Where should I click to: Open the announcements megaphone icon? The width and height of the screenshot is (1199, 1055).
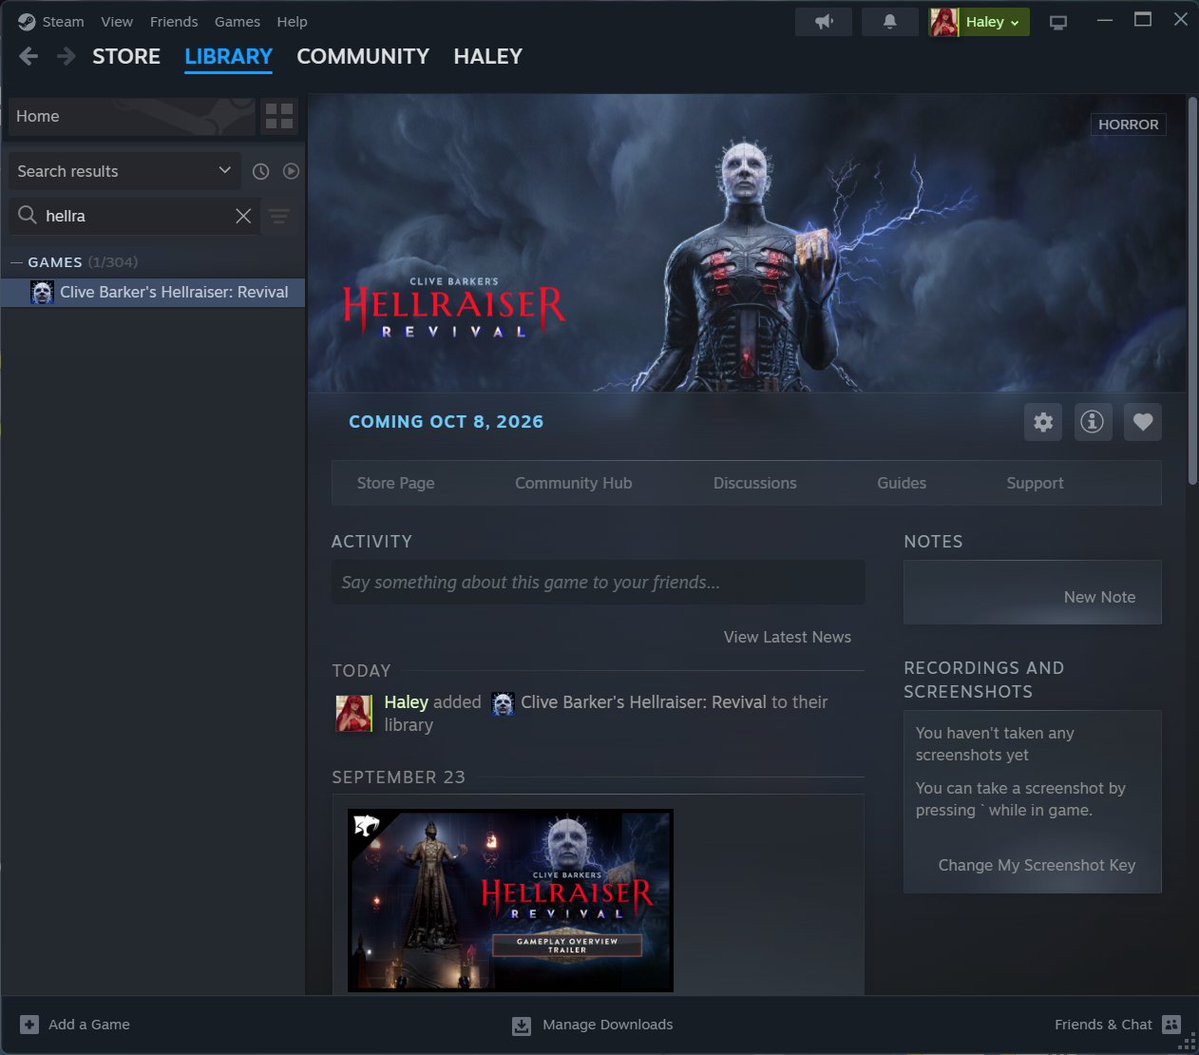point(824,22)
